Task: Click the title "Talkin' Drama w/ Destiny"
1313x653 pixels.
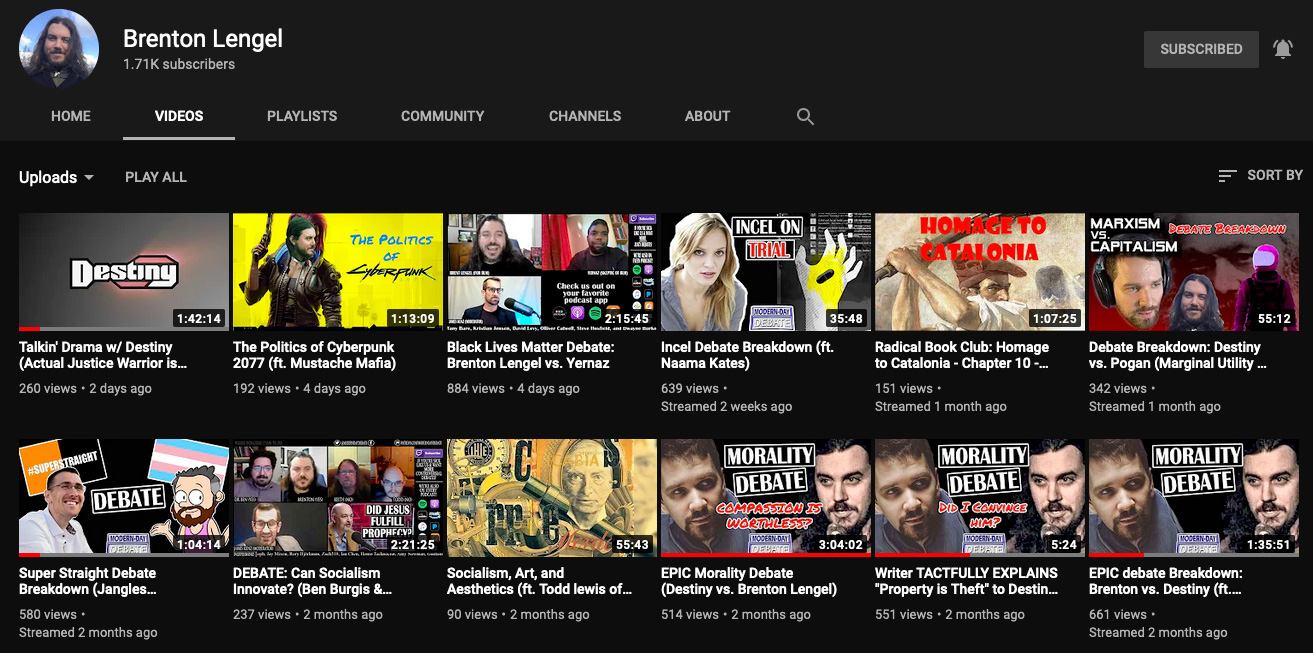Action: pos(103,355)
